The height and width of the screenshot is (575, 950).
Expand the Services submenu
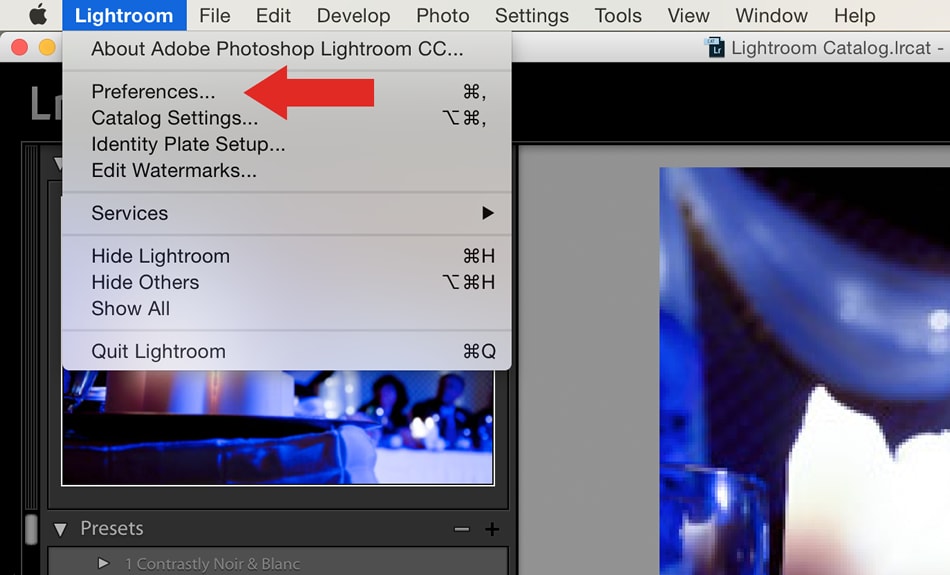coord(287,213)
